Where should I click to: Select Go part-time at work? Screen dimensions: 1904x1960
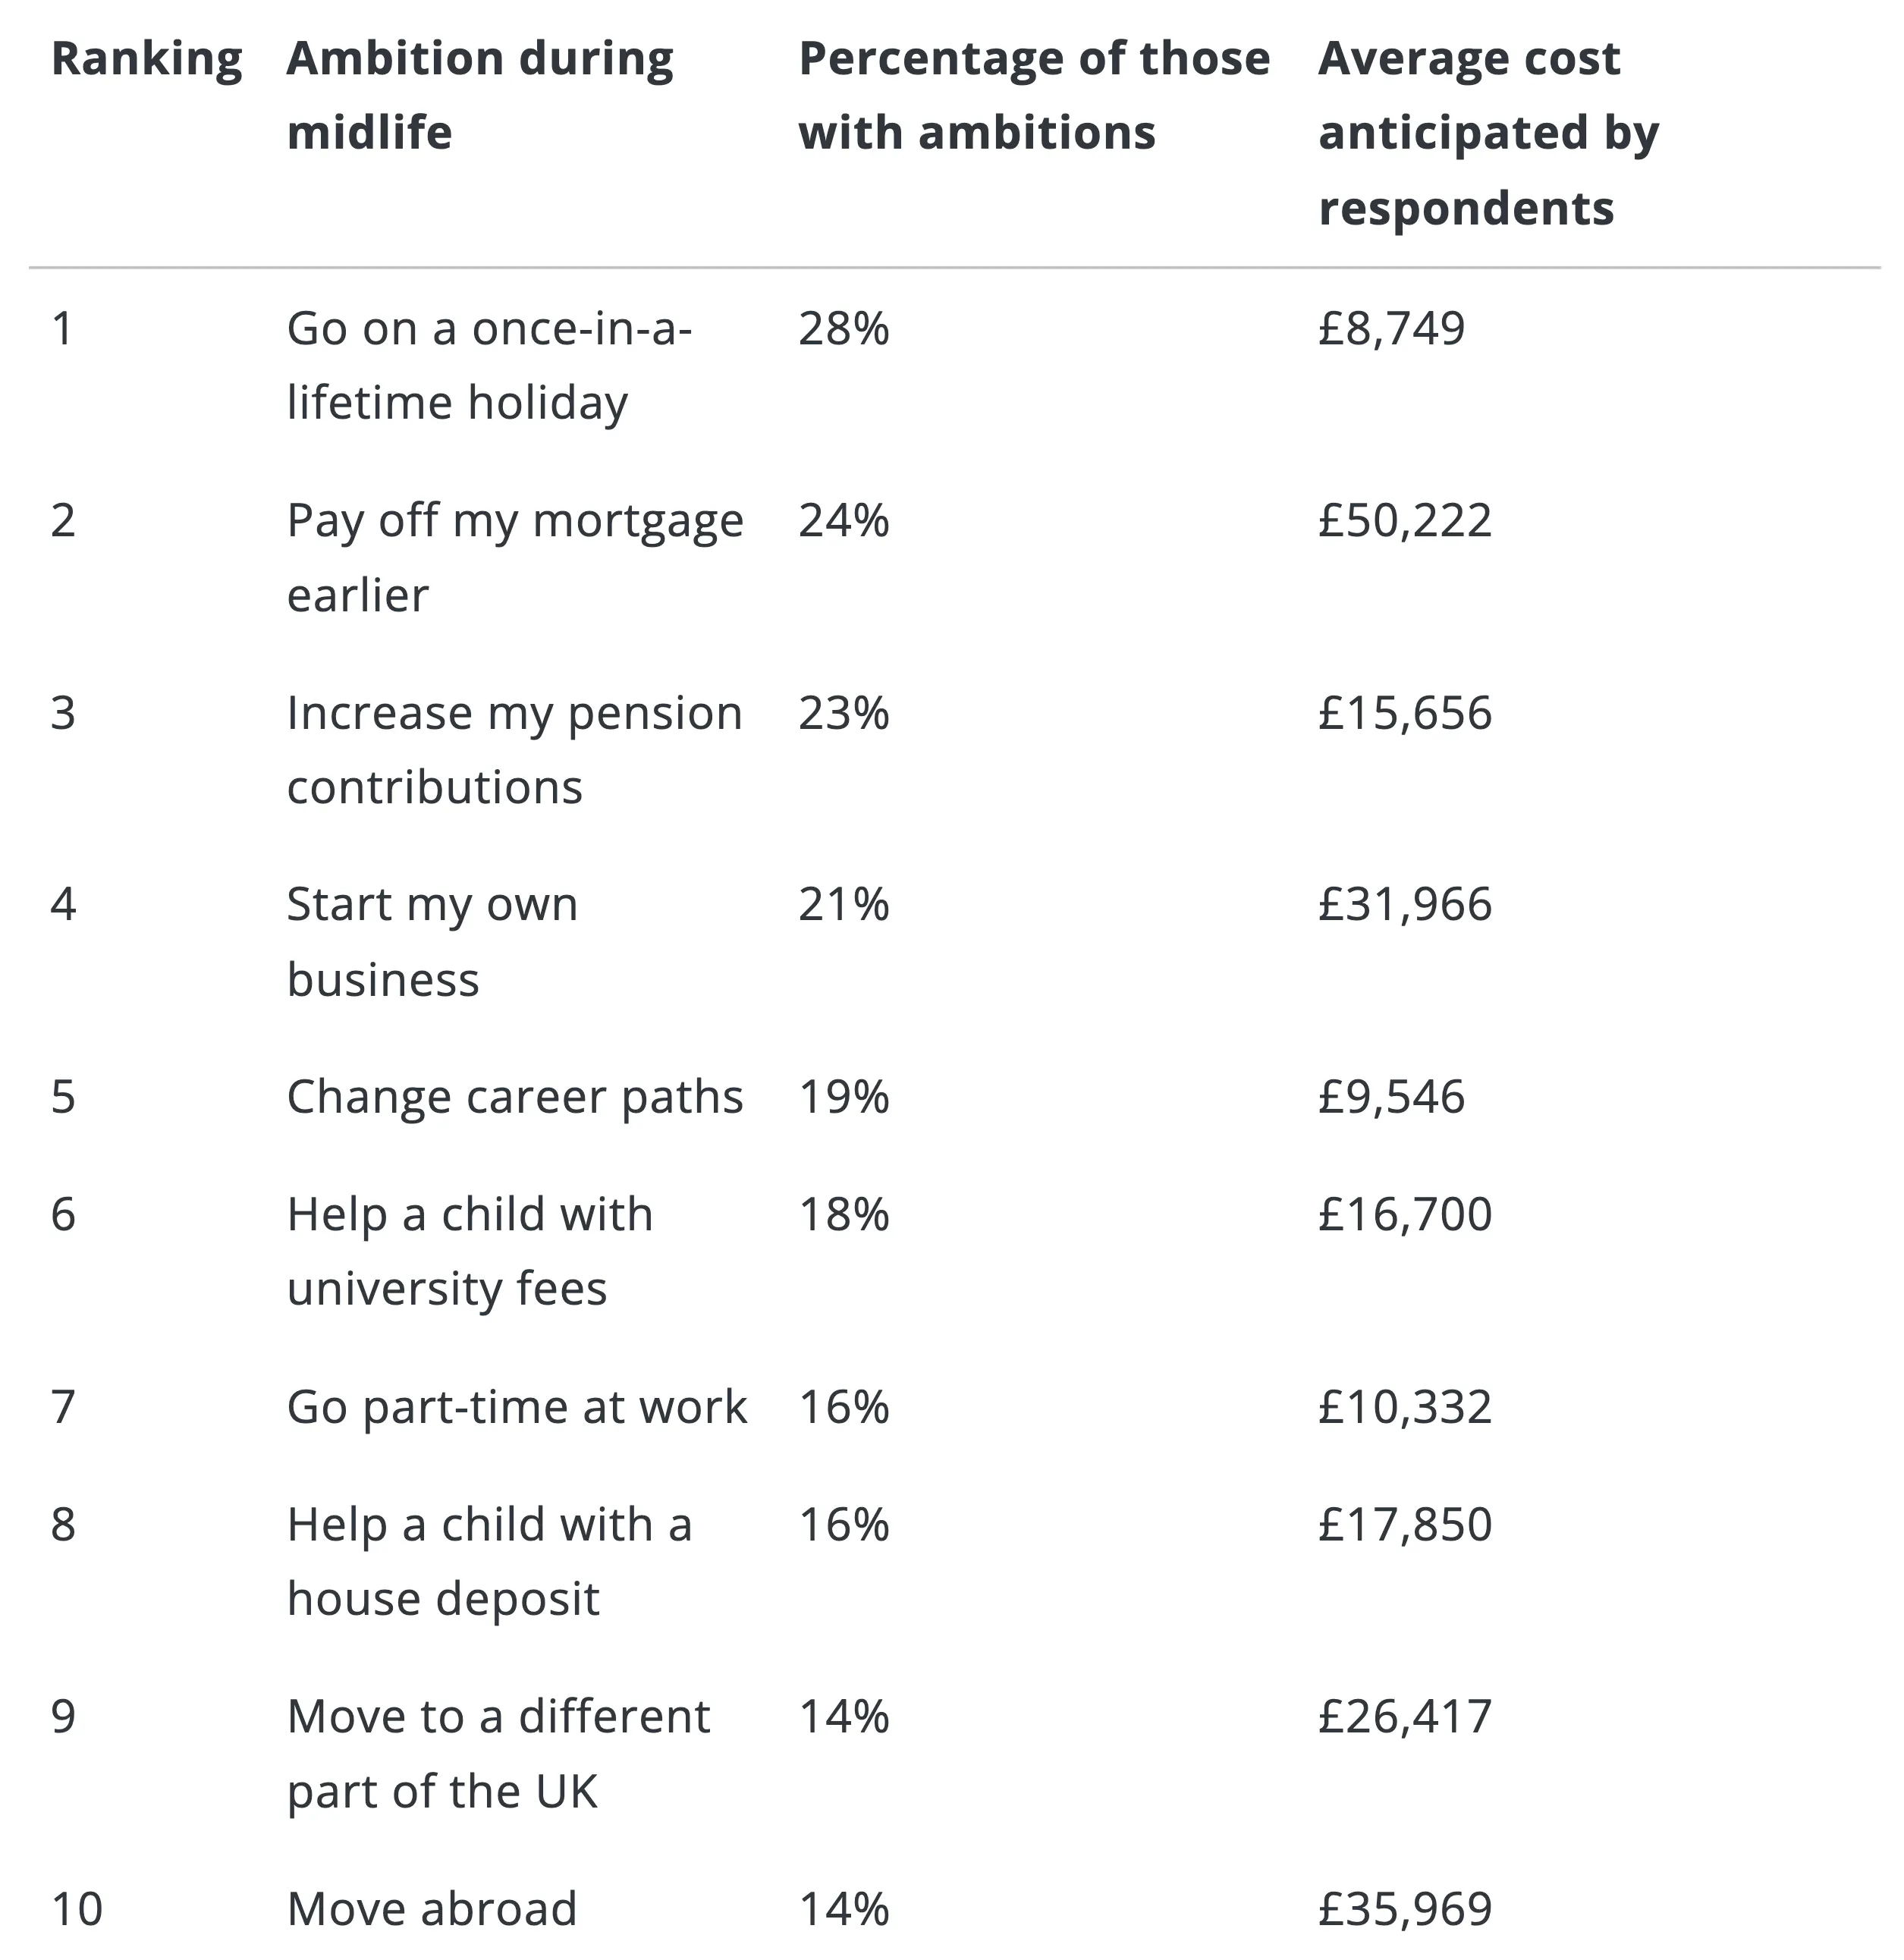pos(516,1407)
